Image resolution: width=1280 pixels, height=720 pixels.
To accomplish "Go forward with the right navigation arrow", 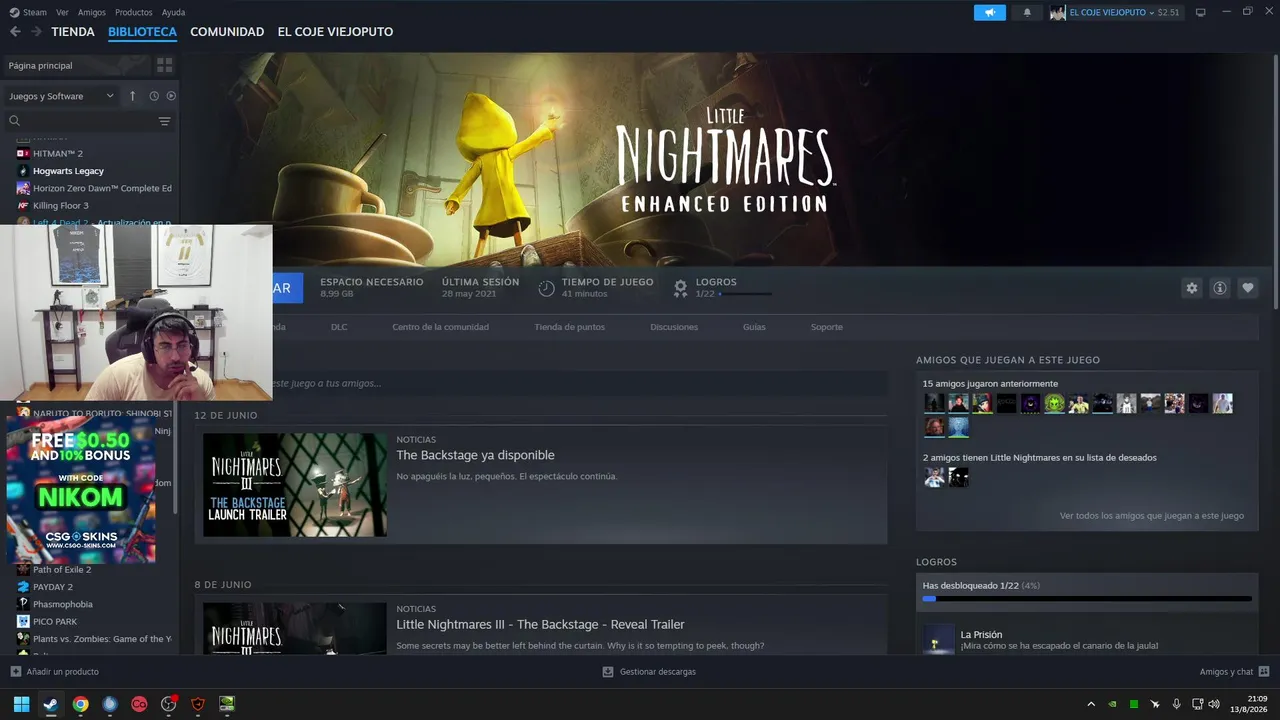I will pyautogui.click(x=36, y=32).
